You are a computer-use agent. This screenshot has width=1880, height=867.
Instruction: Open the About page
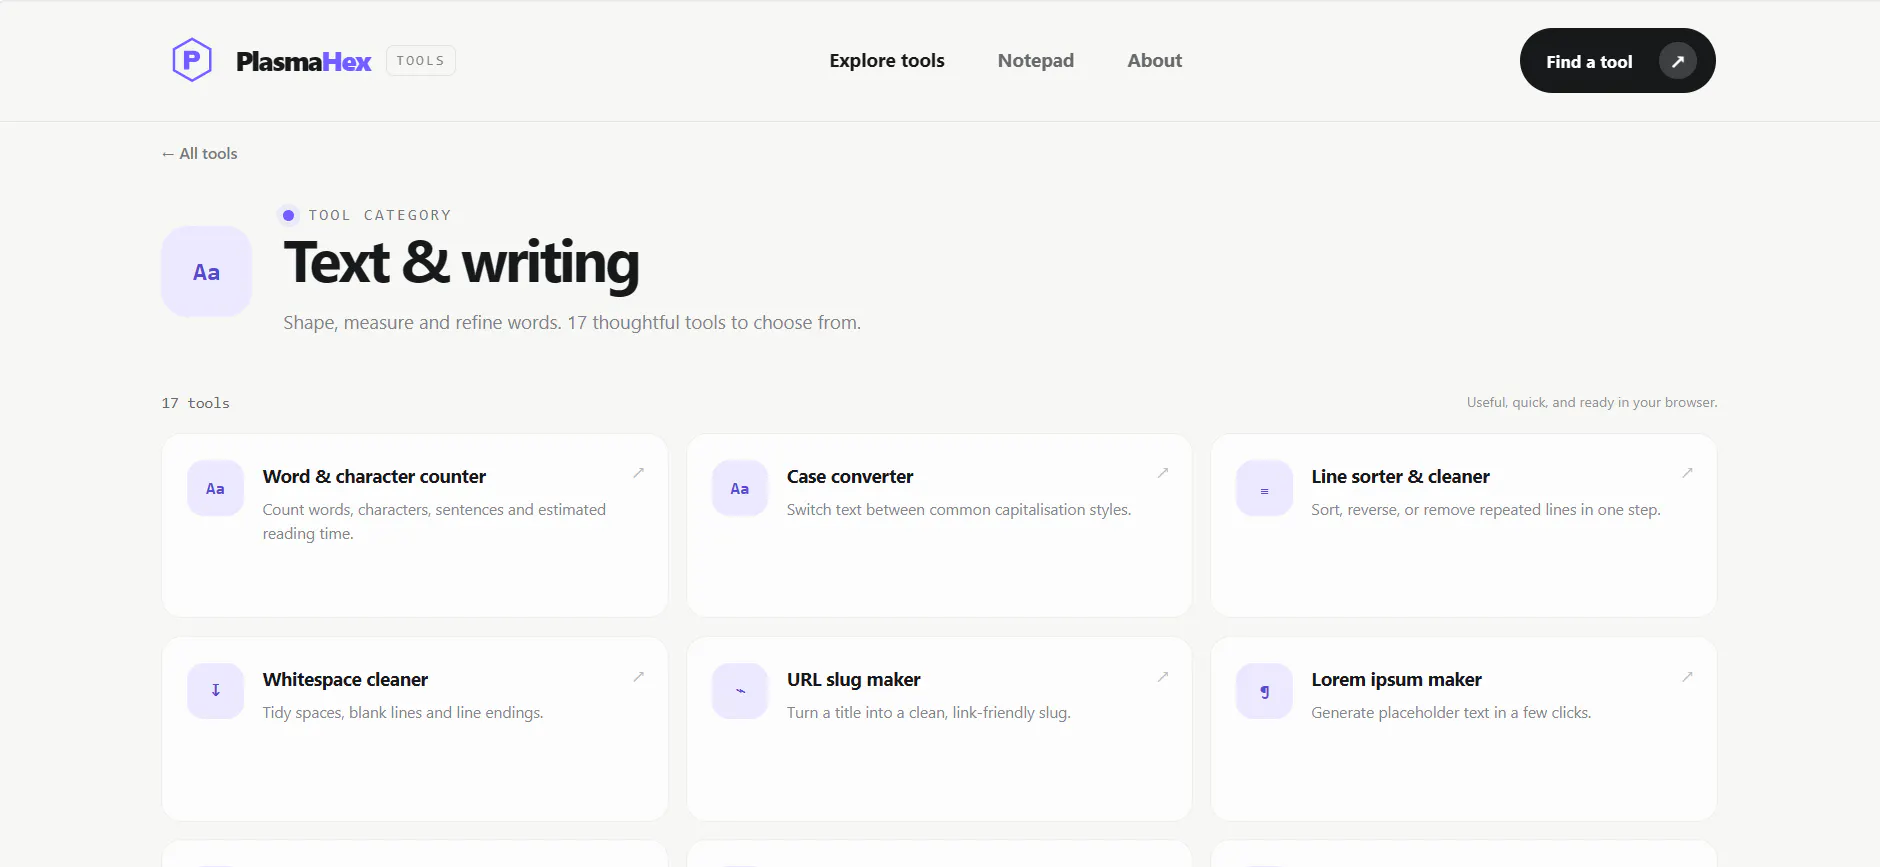1155,61
